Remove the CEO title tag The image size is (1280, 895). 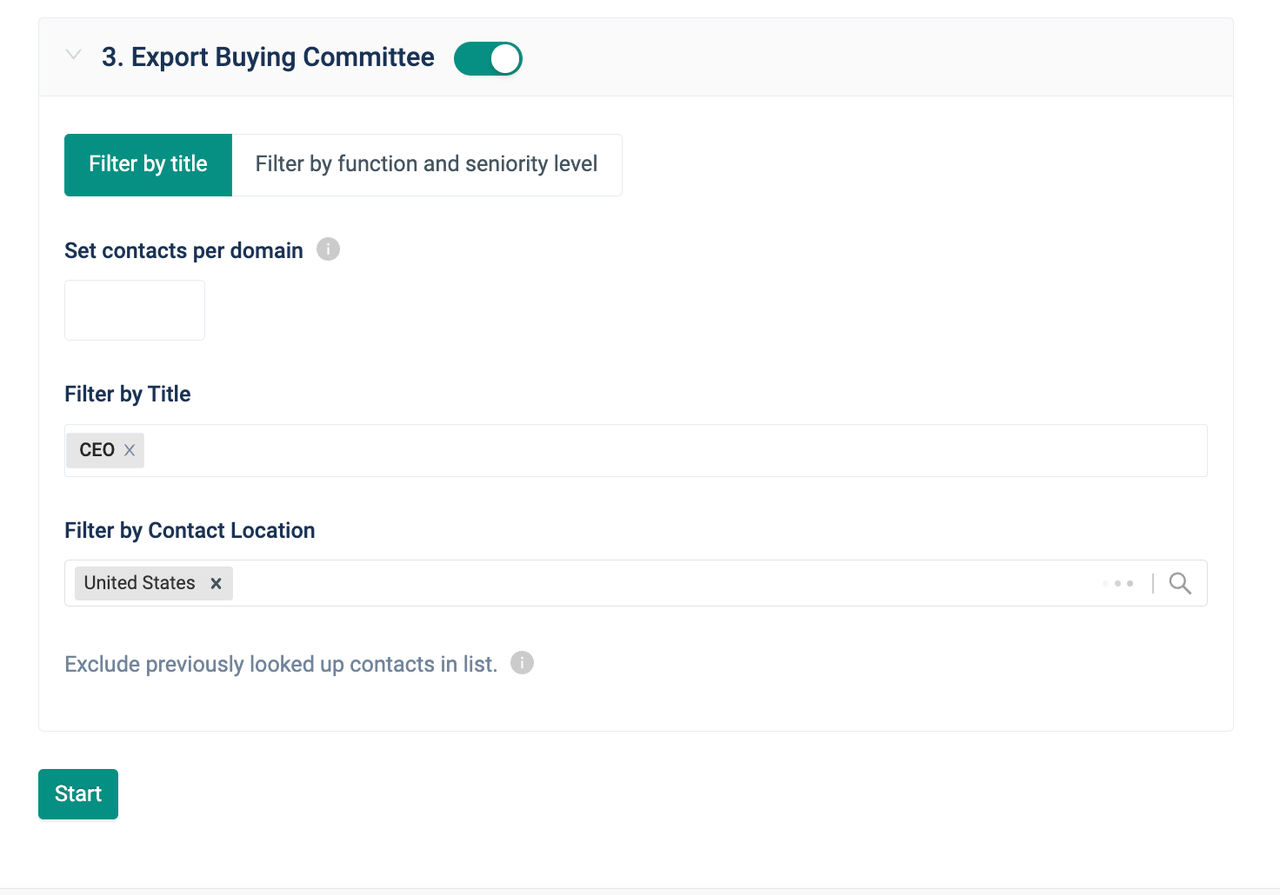tap(129, 451)
